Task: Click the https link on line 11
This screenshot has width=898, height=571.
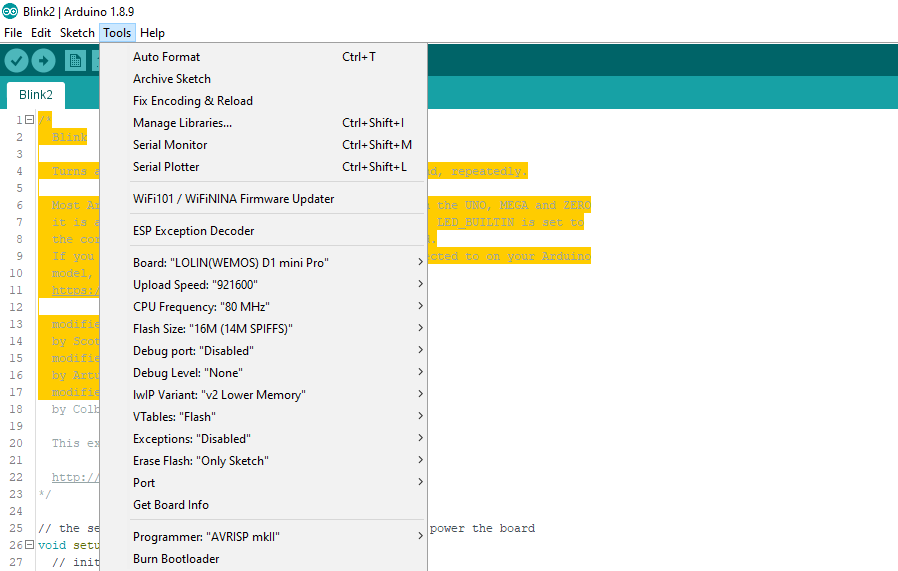Action: coord(76,290)
